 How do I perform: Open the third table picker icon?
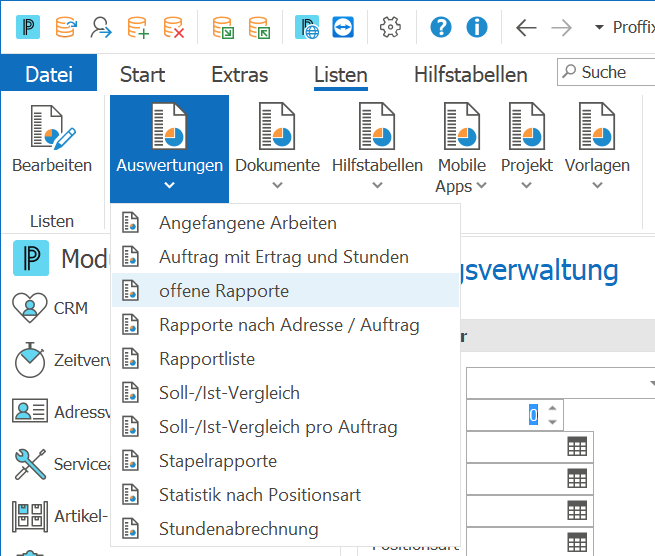[x=577, y=510]
